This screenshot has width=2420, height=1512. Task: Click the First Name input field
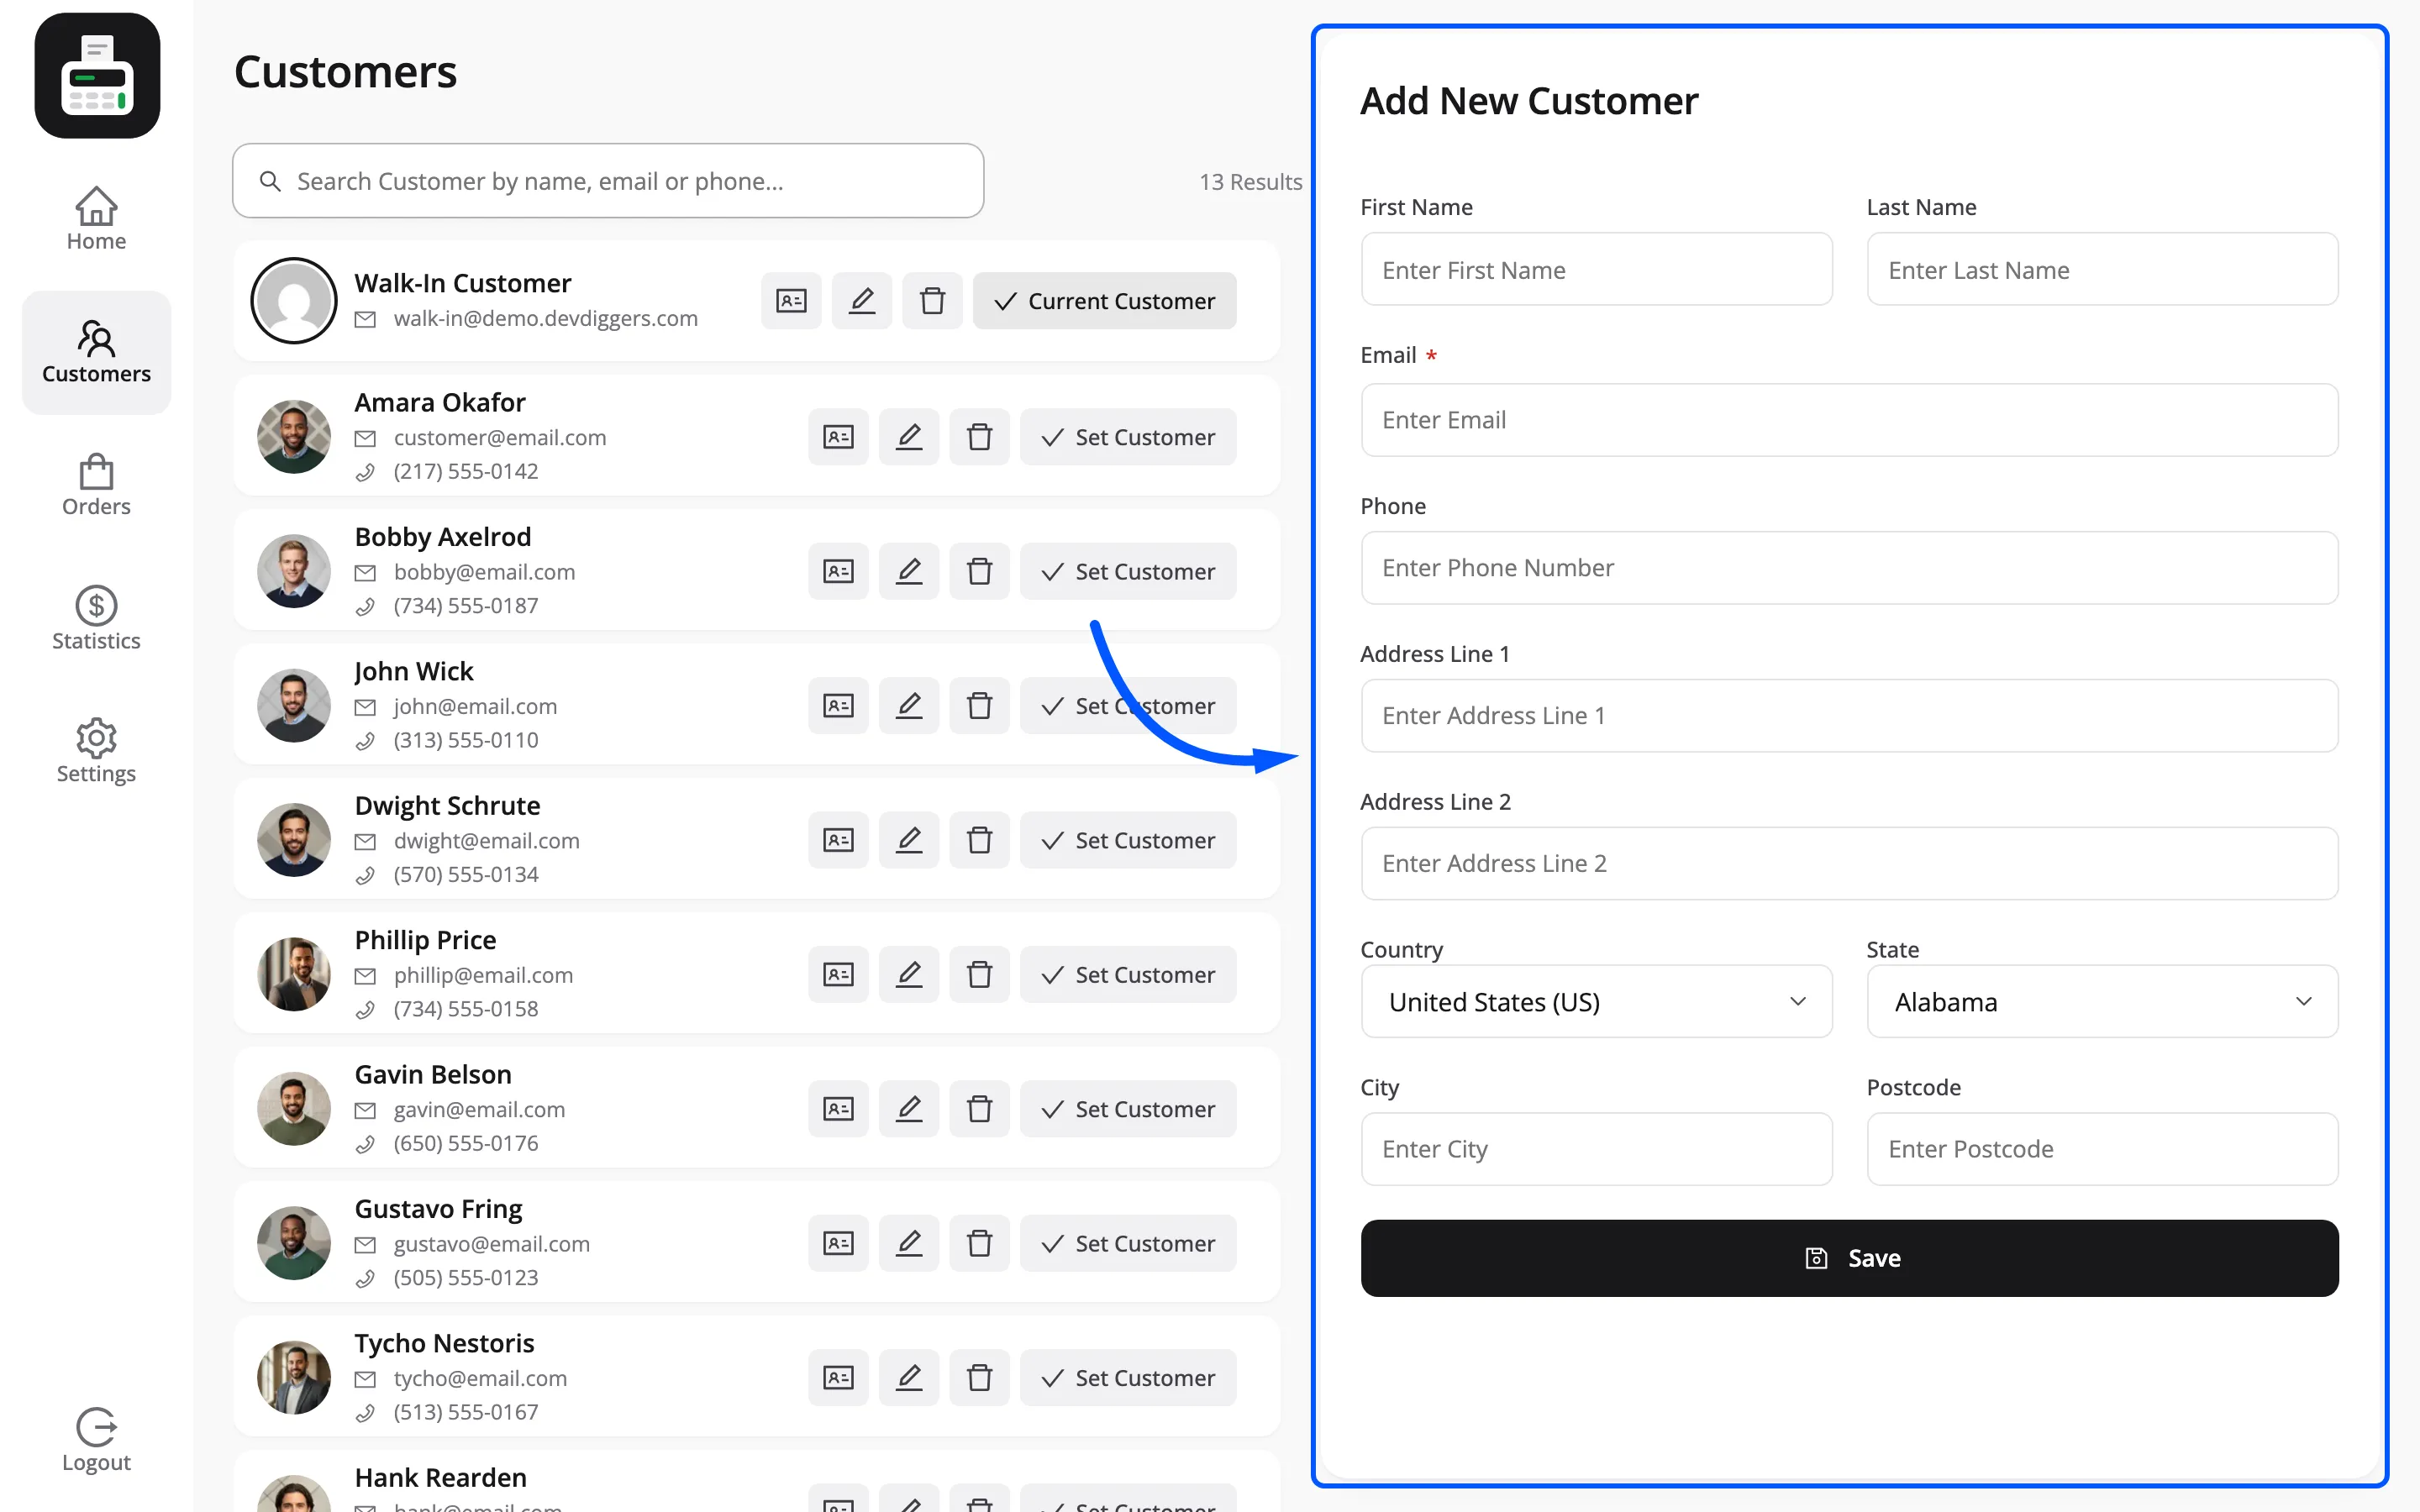point(1596,269)
